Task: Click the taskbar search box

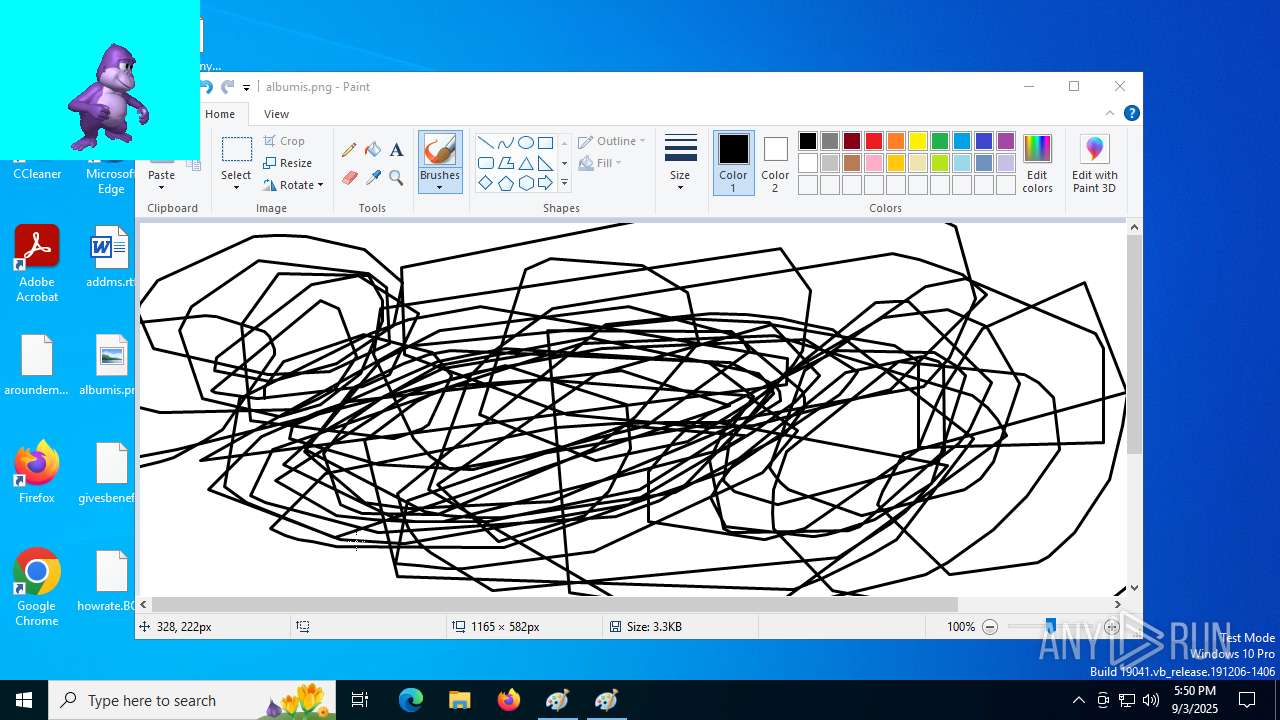Action: 192,700
